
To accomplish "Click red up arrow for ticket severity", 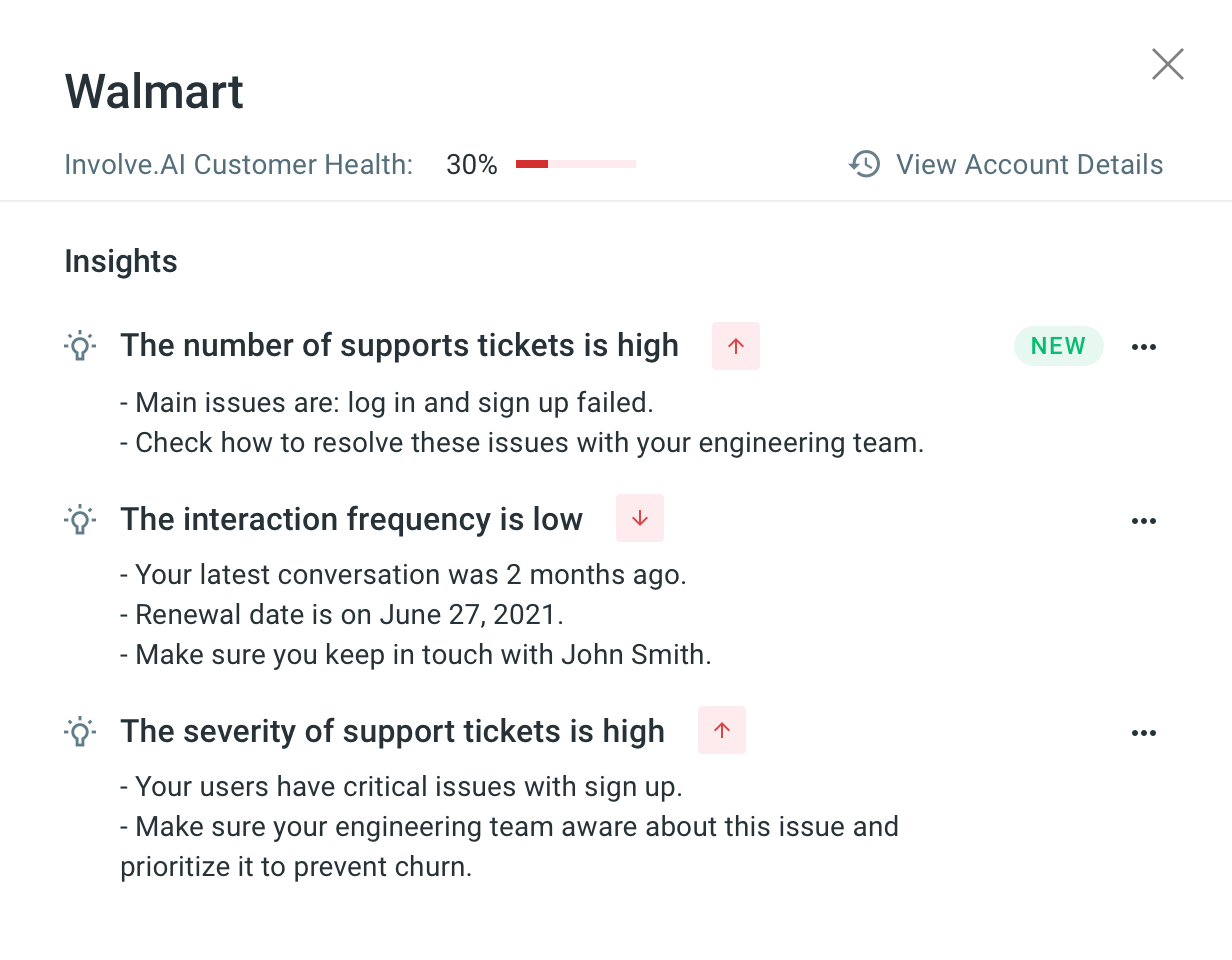I will coord(722,731).
